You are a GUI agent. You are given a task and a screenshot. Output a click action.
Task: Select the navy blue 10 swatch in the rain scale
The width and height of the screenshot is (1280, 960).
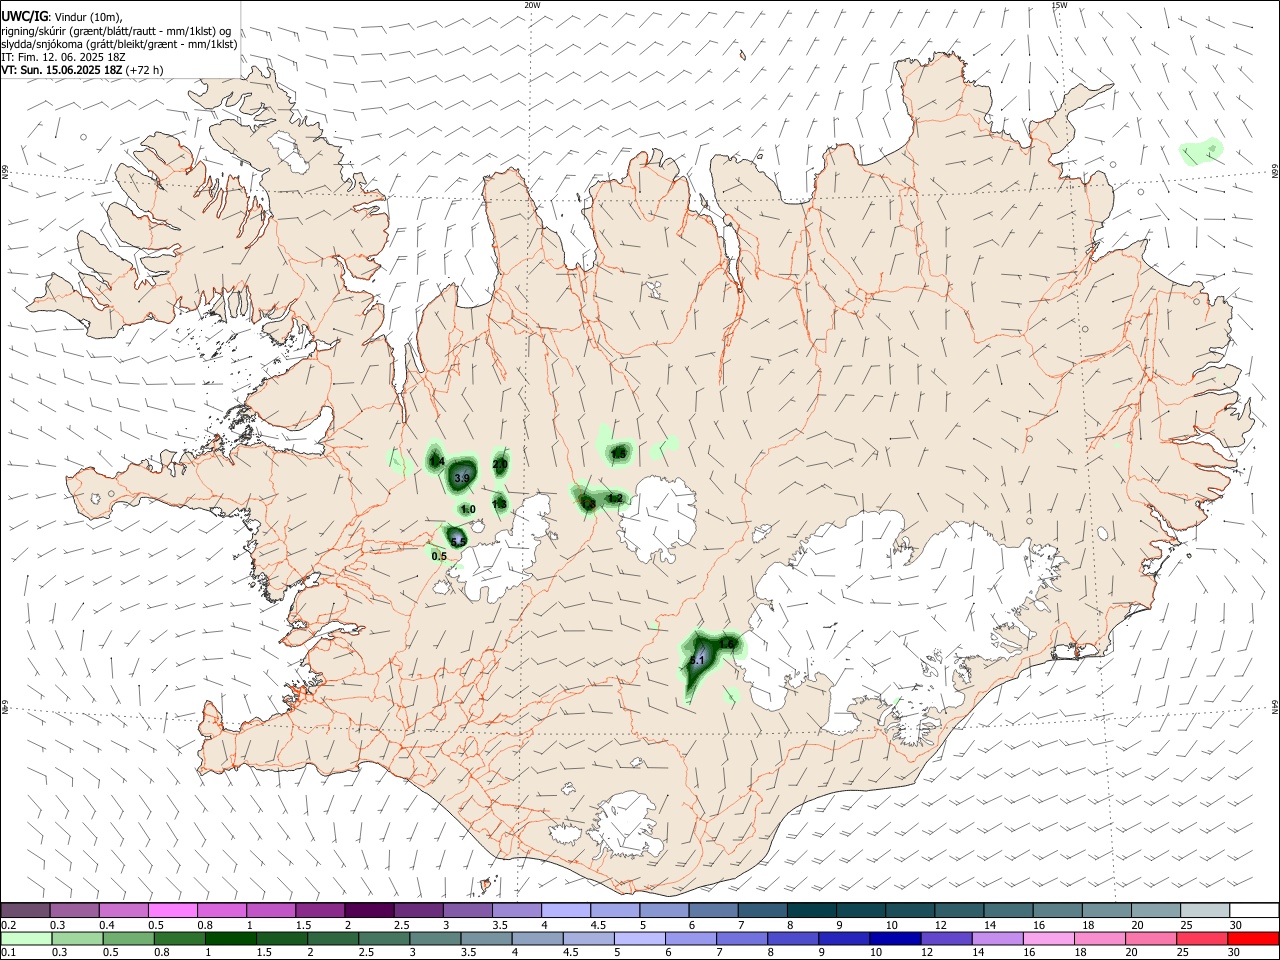click(x=895, y=939)
